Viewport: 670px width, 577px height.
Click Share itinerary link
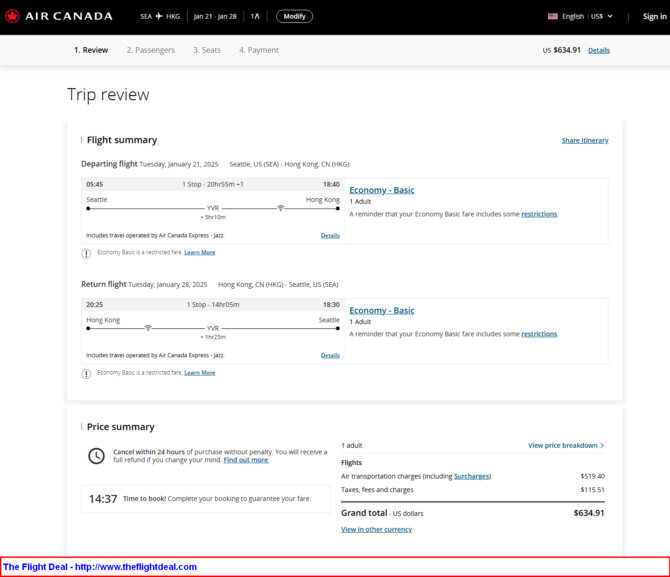[585, 140]
